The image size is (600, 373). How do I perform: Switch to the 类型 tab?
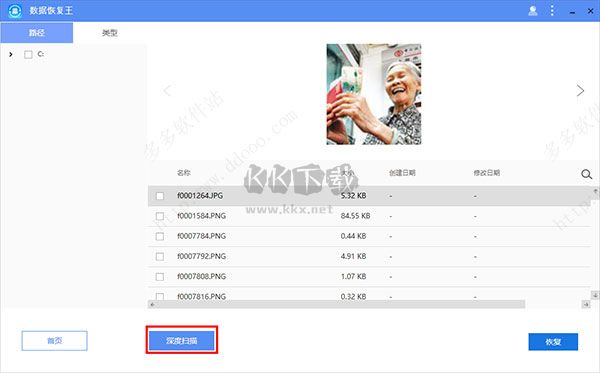109,33
